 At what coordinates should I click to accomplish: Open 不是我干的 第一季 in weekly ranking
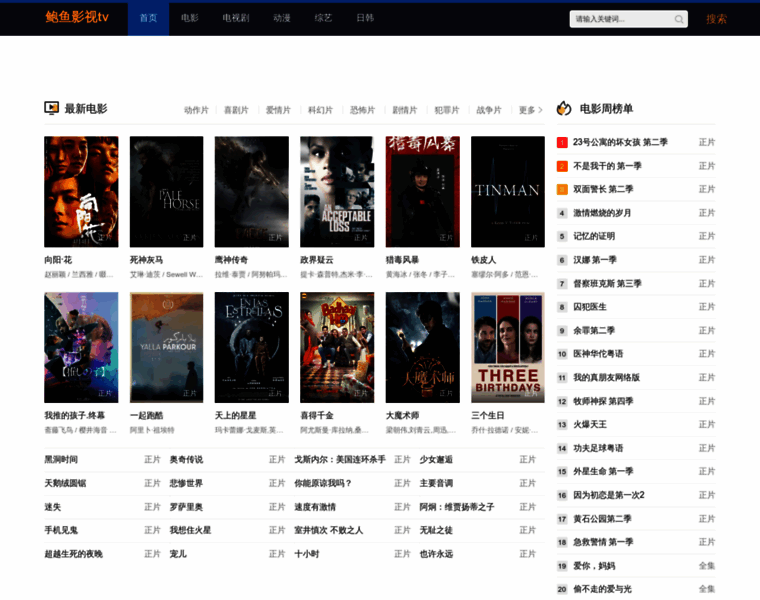pyautogui.click(x=607, y=166)
